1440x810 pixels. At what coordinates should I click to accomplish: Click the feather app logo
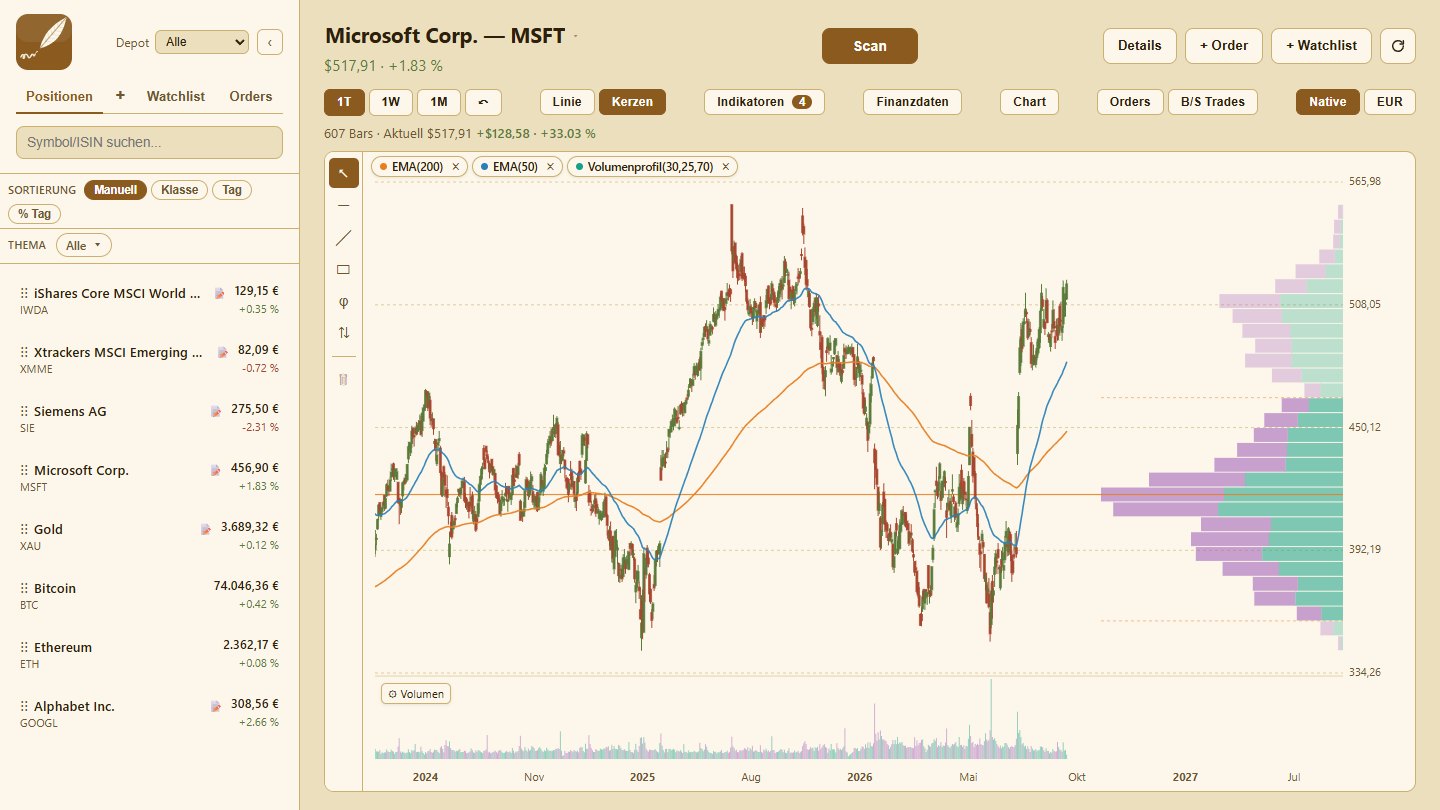point(44,42)
